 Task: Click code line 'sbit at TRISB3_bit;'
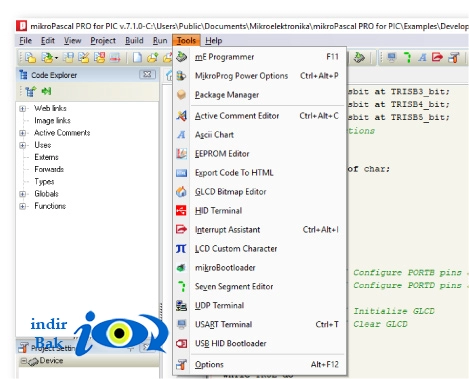click(x=399, y=92)
